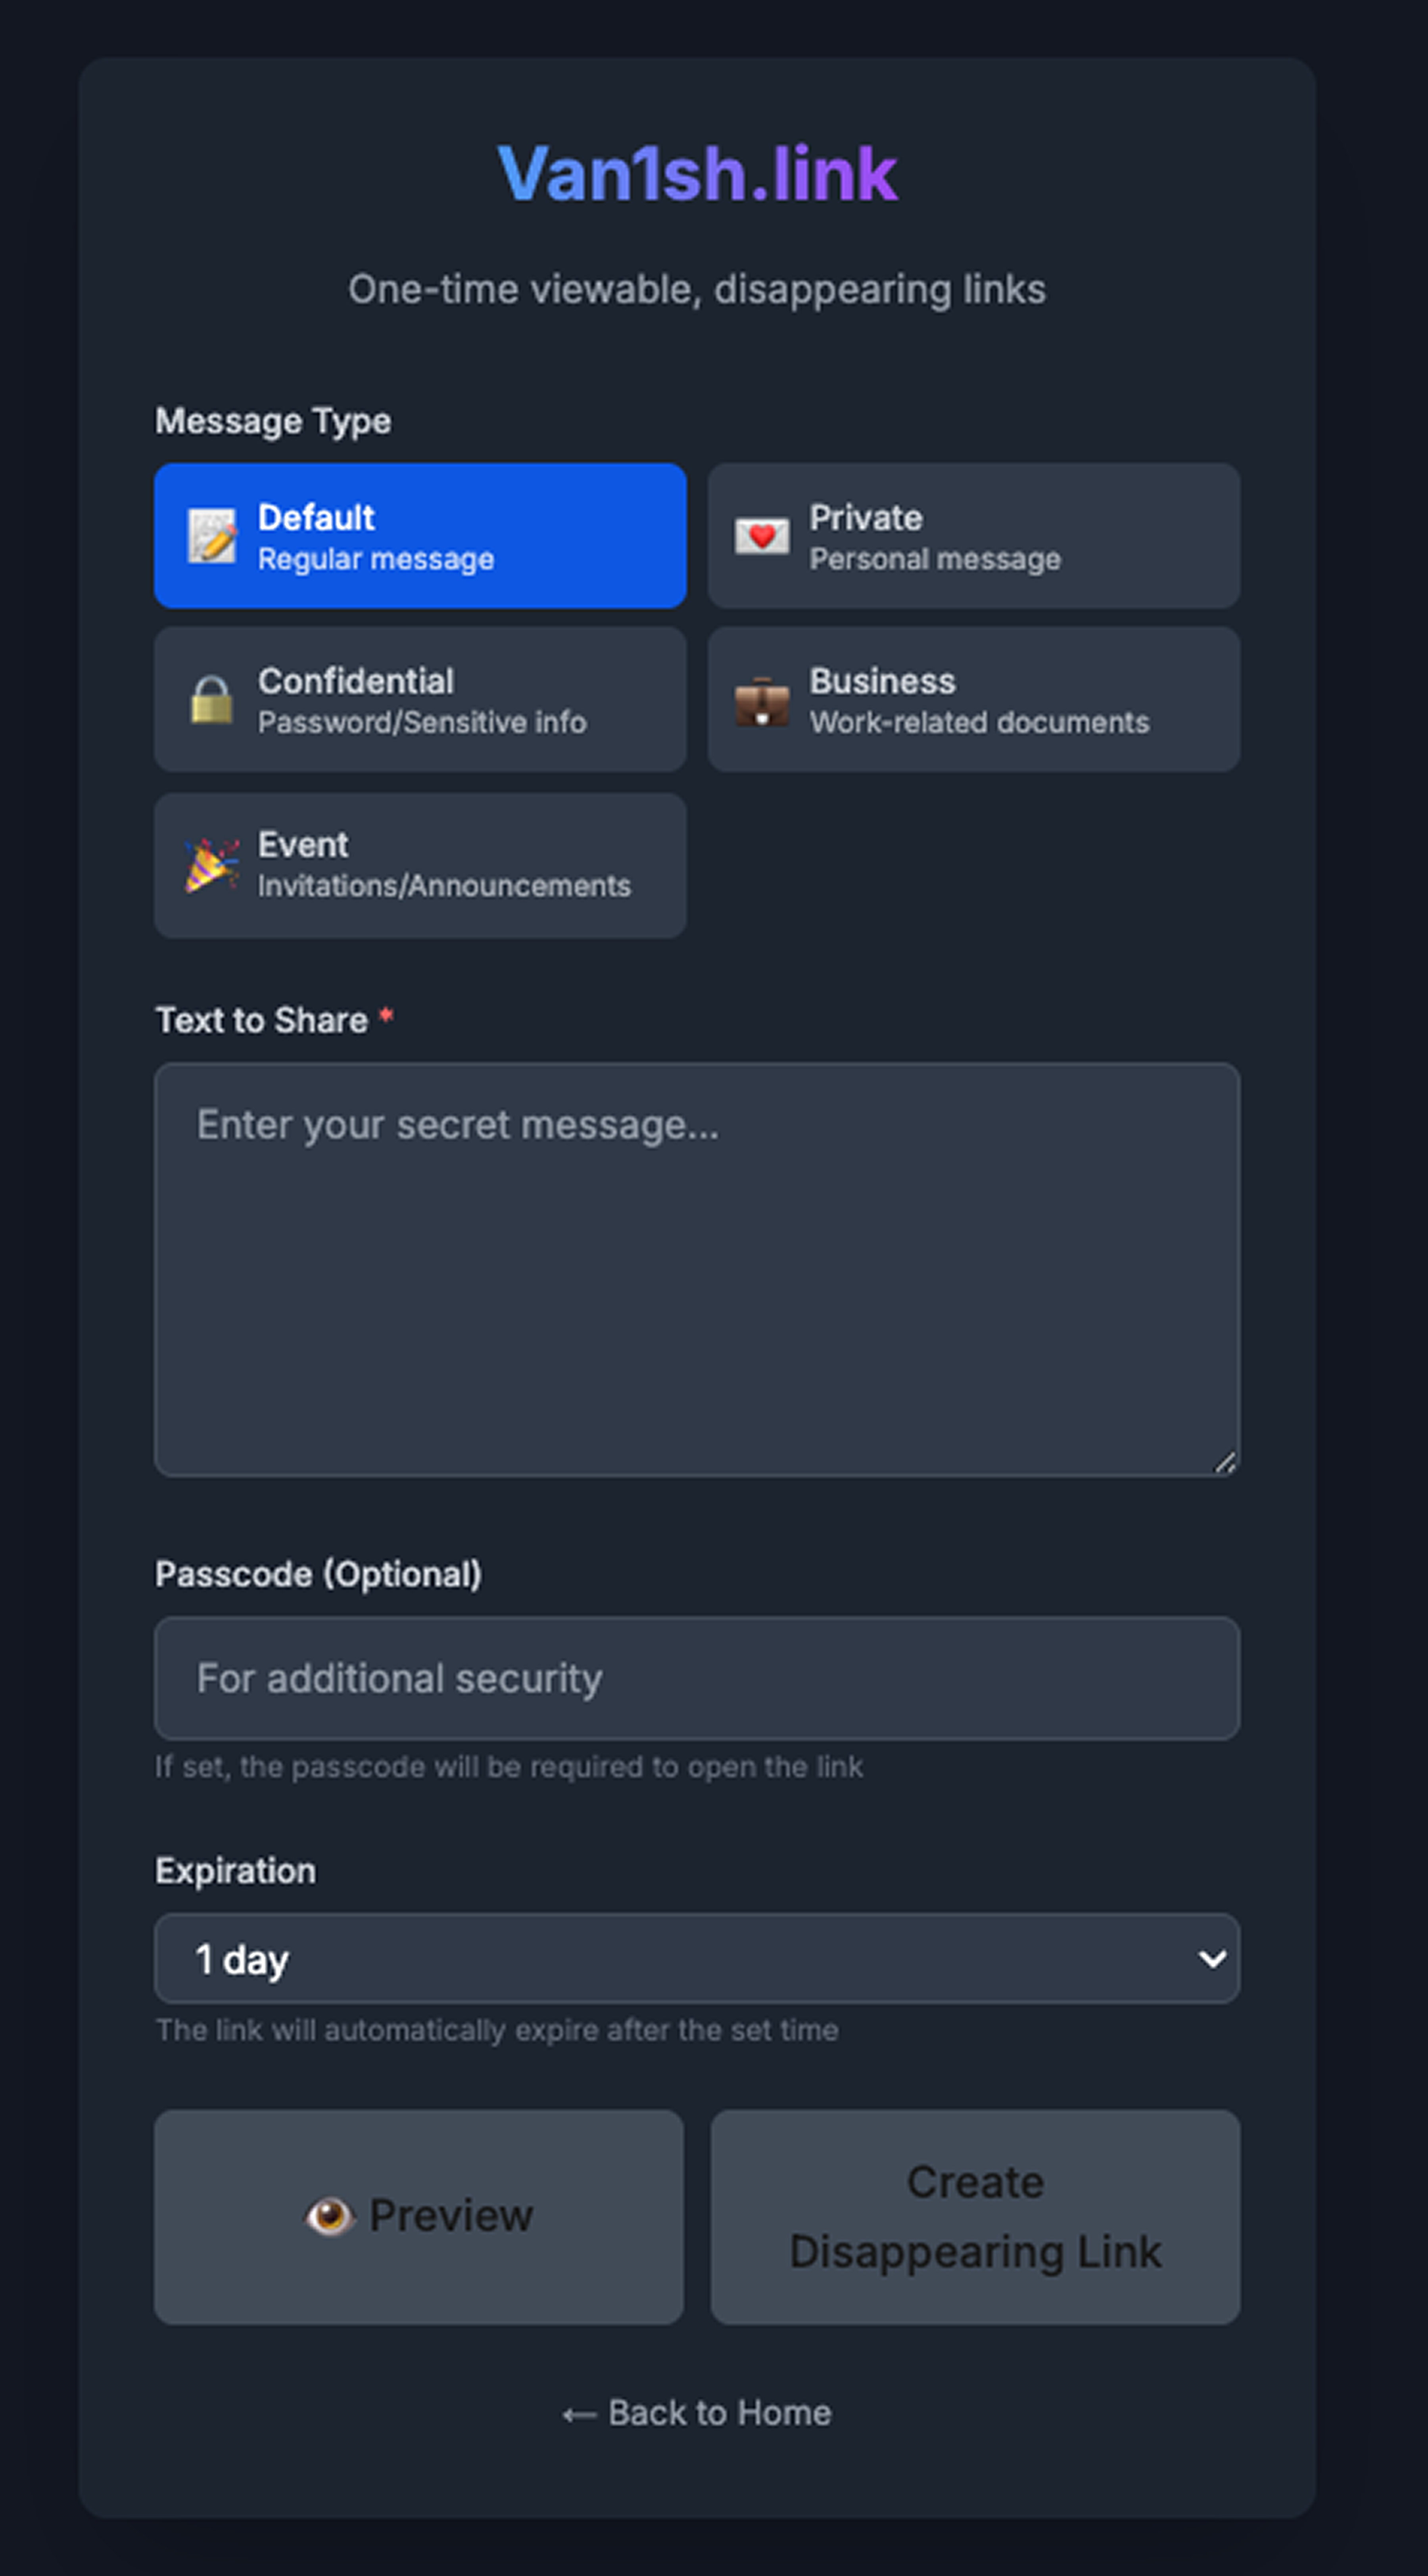Open the Preview button
Image resolution: width=1428 pixels, height=2576 pixels.
tap(419, 2217)
